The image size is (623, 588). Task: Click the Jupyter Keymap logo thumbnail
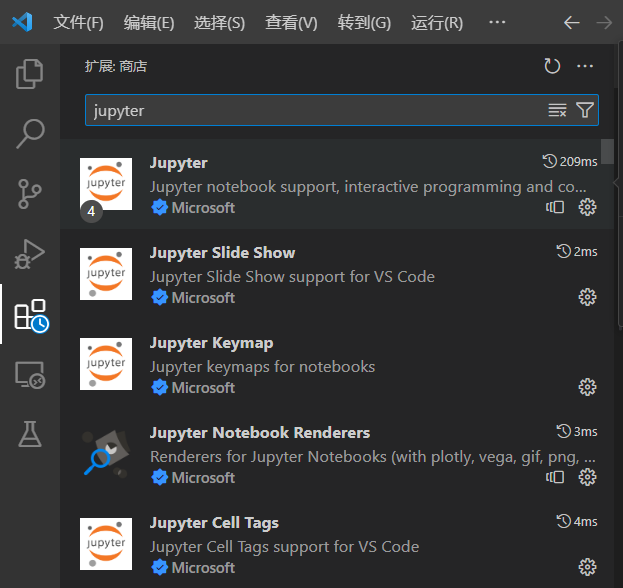(x=106, y=364)
